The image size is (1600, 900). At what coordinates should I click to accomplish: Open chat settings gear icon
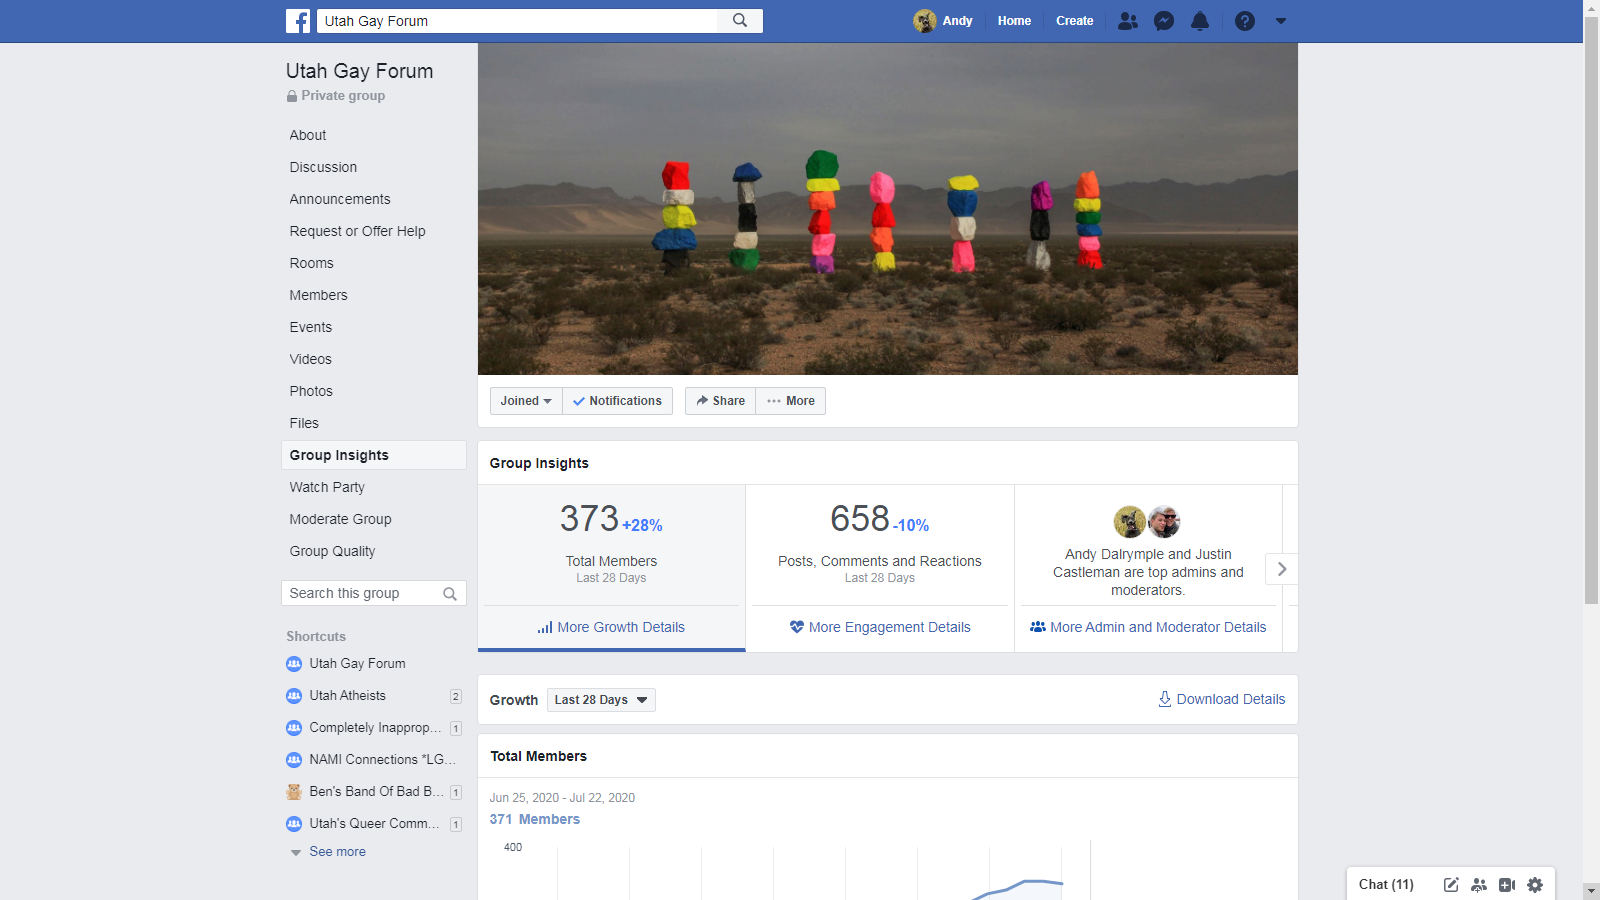tap(1535, 885)
